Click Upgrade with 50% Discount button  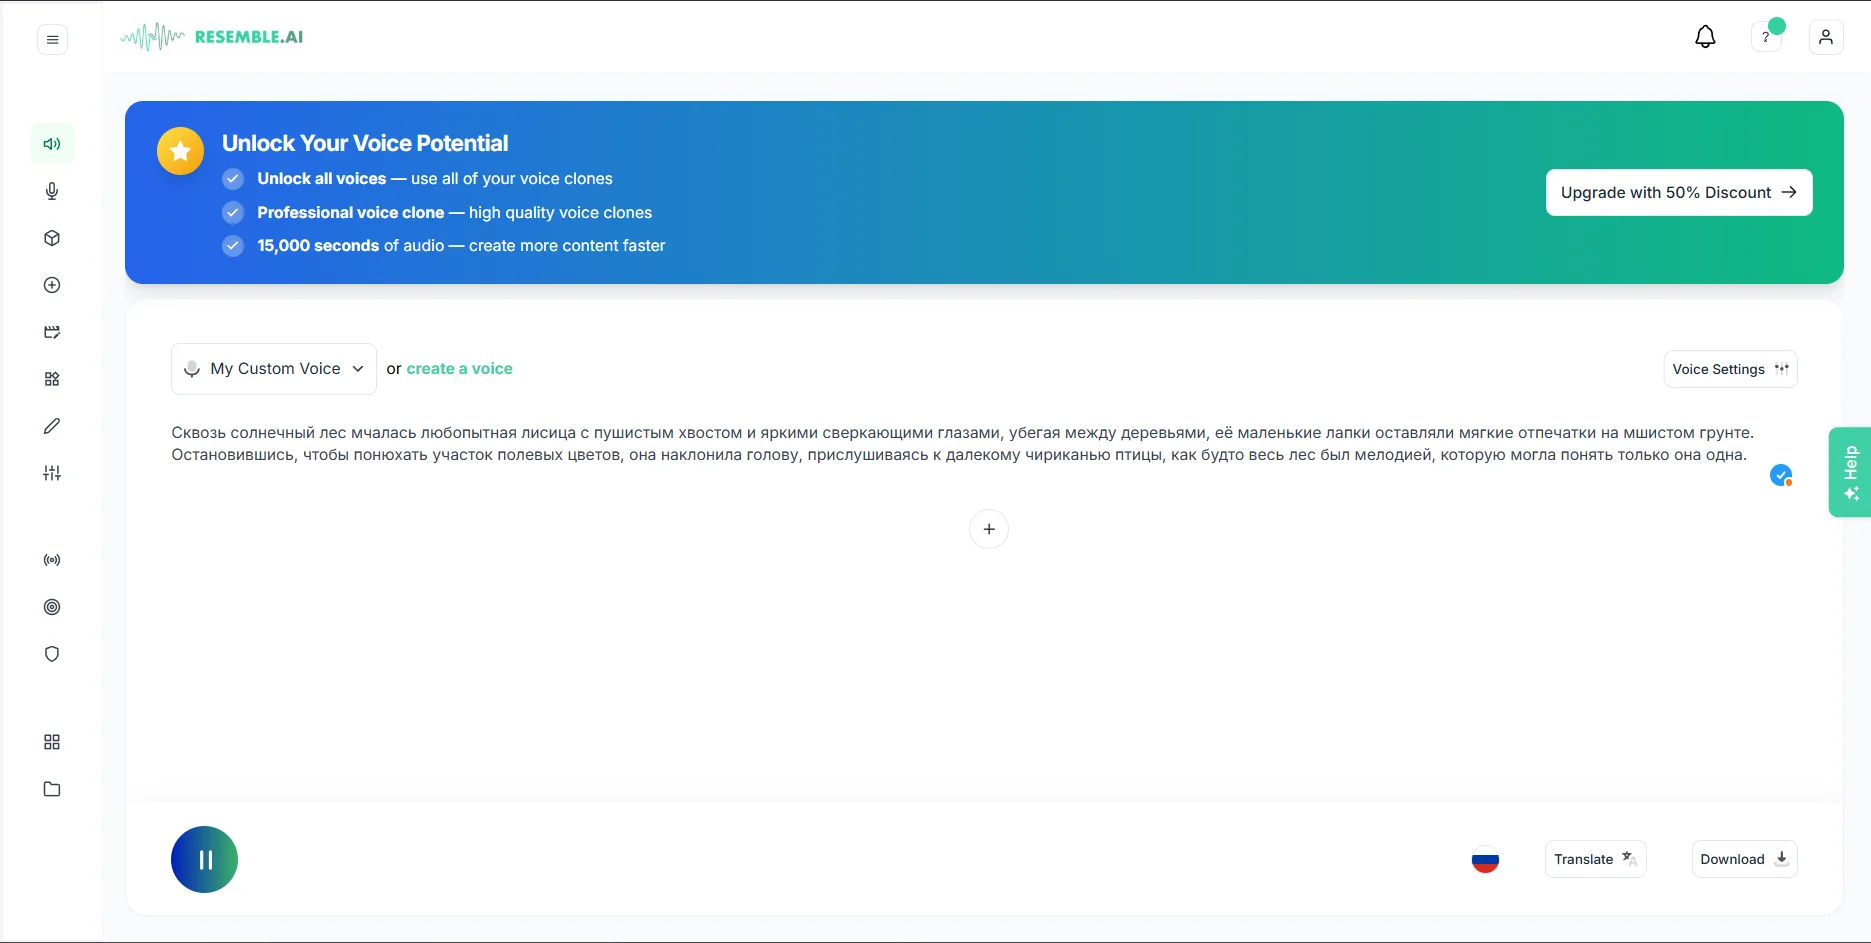[x=1679, y=192]
